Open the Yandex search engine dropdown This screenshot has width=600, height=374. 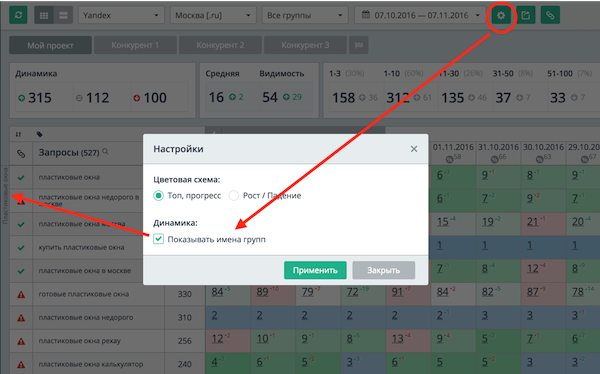click(121, 15)
